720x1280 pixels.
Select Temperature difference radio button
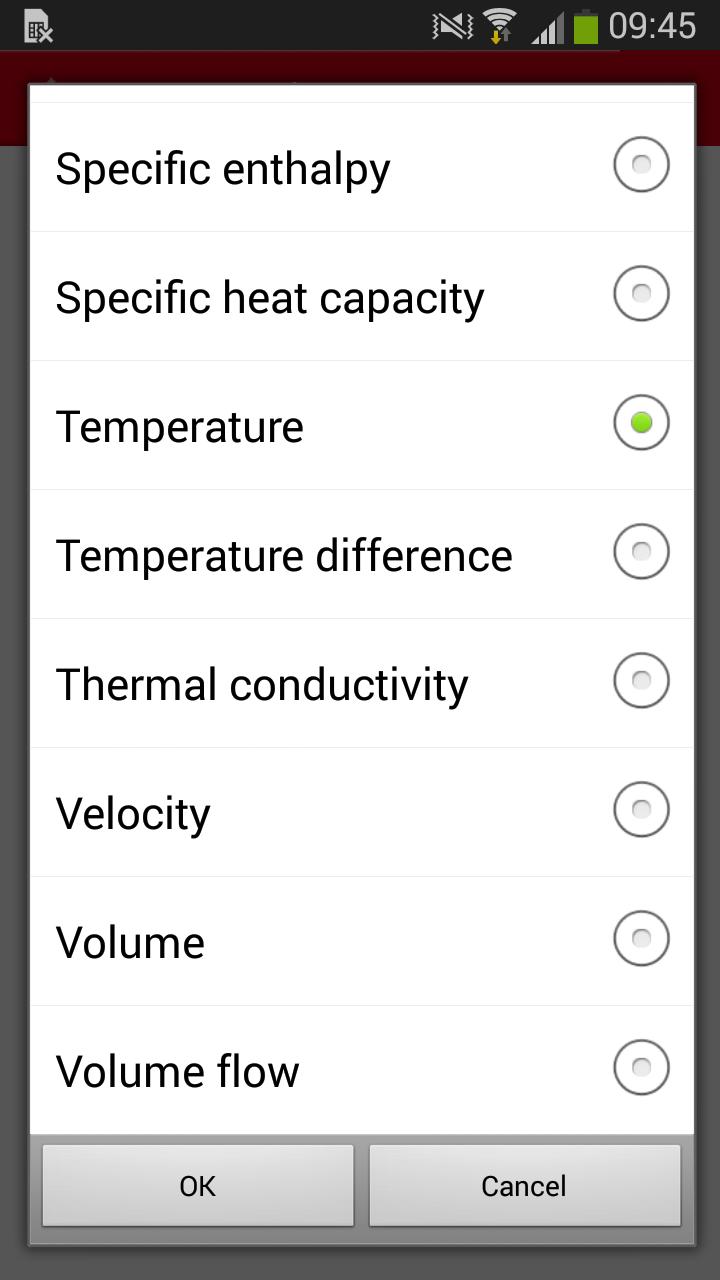coord(641,552)
